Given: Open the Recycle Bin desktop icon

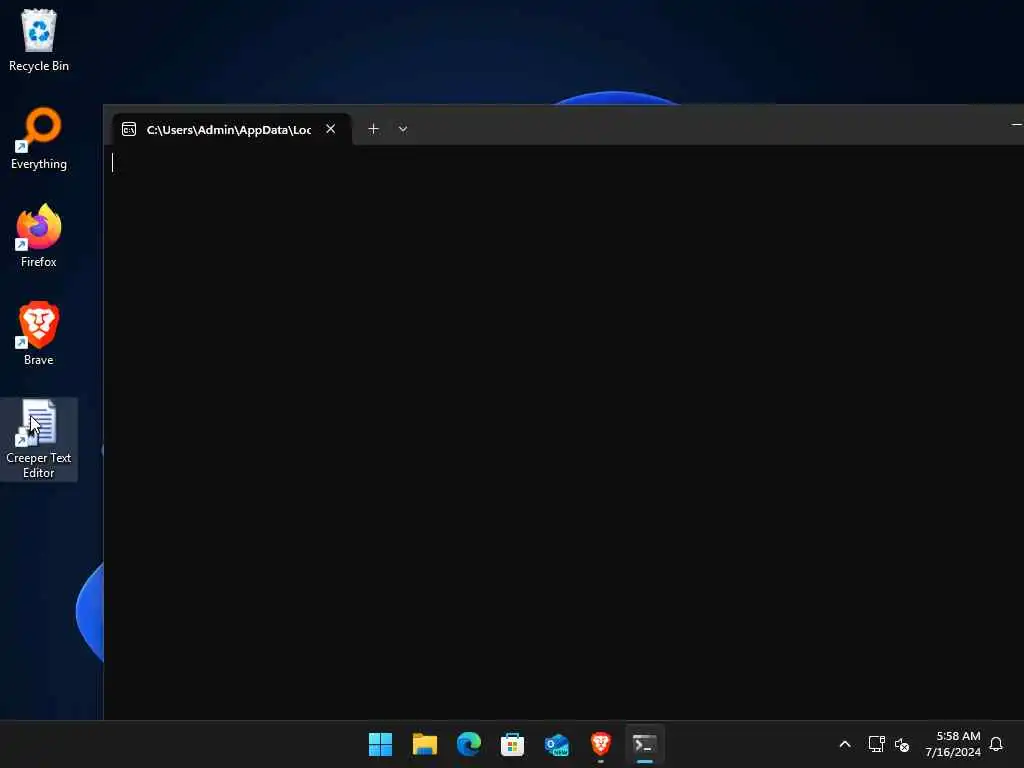Looking at the screenshot, I should 39,40.
